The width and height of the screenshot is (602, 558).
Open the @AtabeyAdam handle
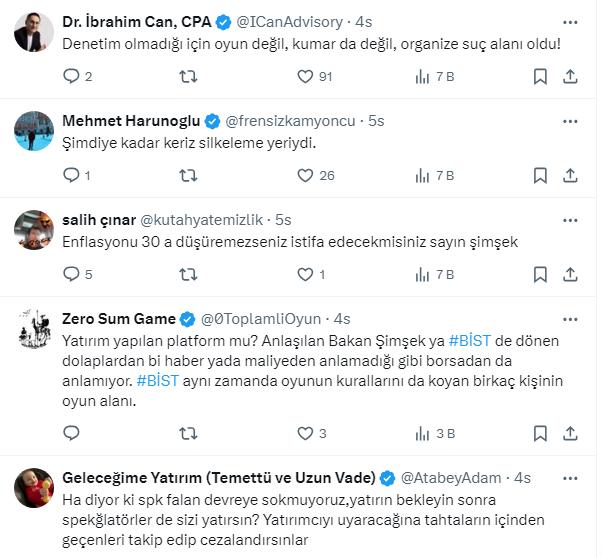pyautogui.click(x=451, y=476)
